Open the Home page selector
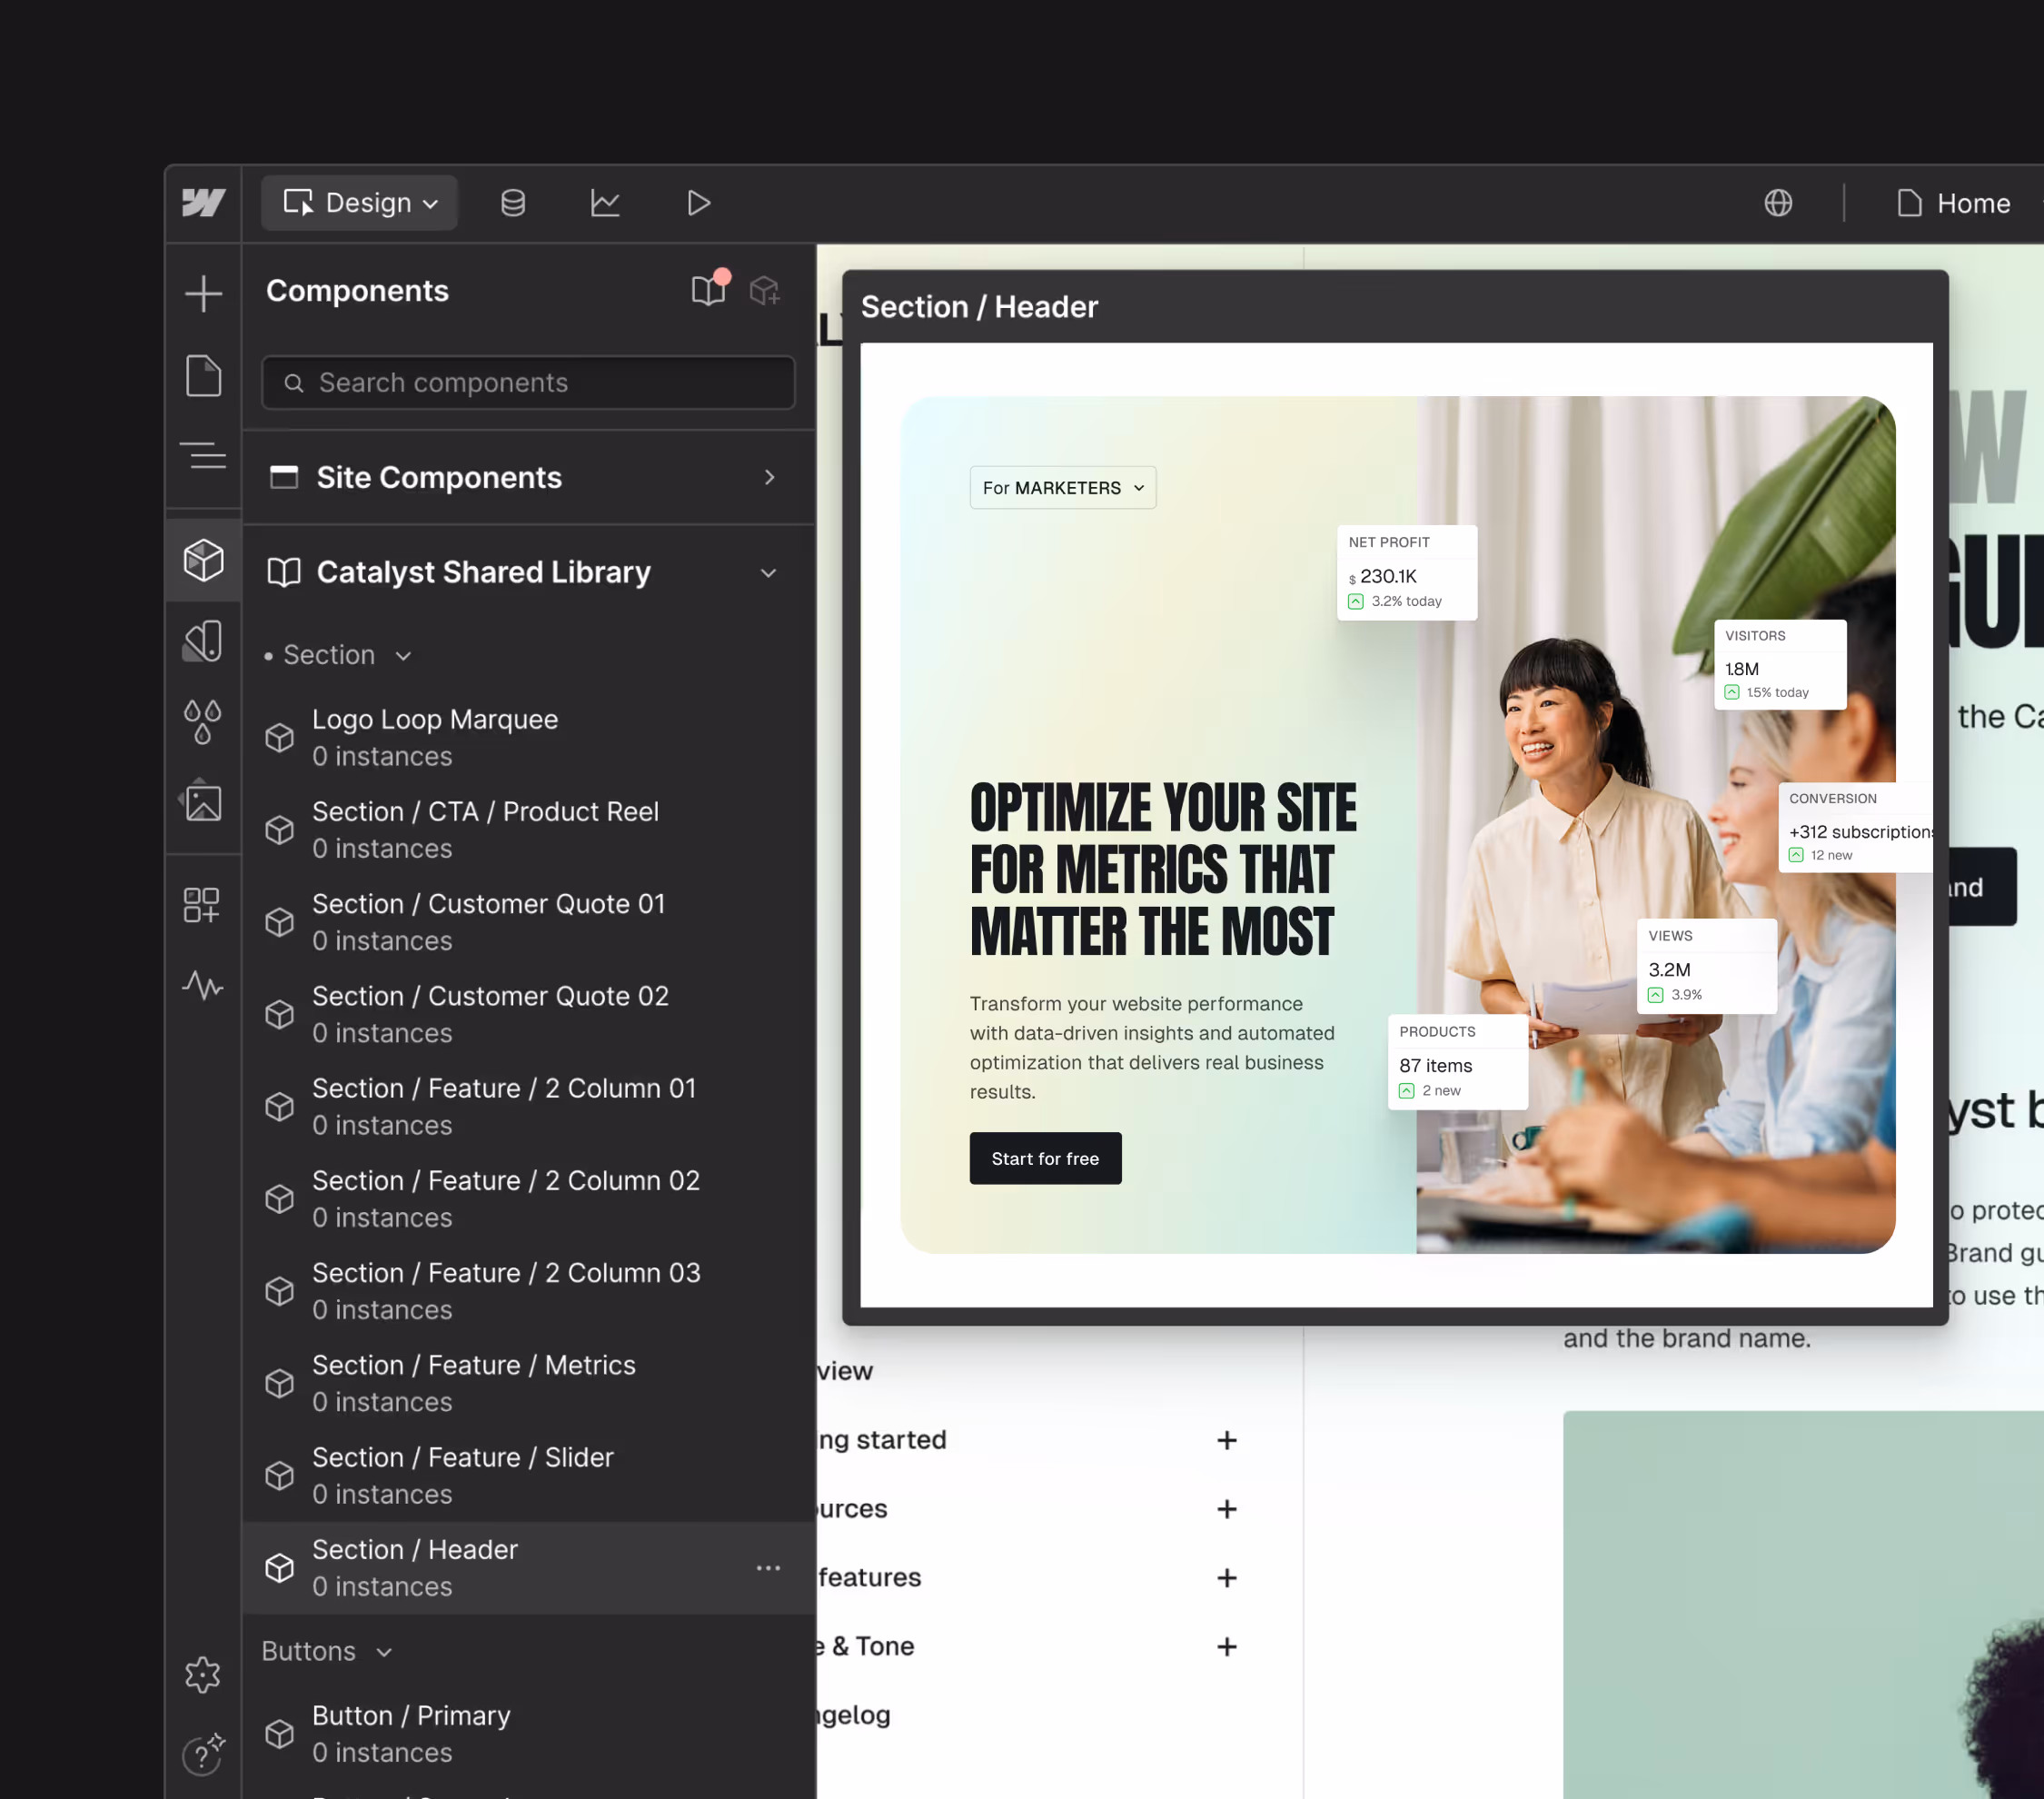Image resolution: width=2044 pixels, height=1799 pixels. tap(1953, 203)
